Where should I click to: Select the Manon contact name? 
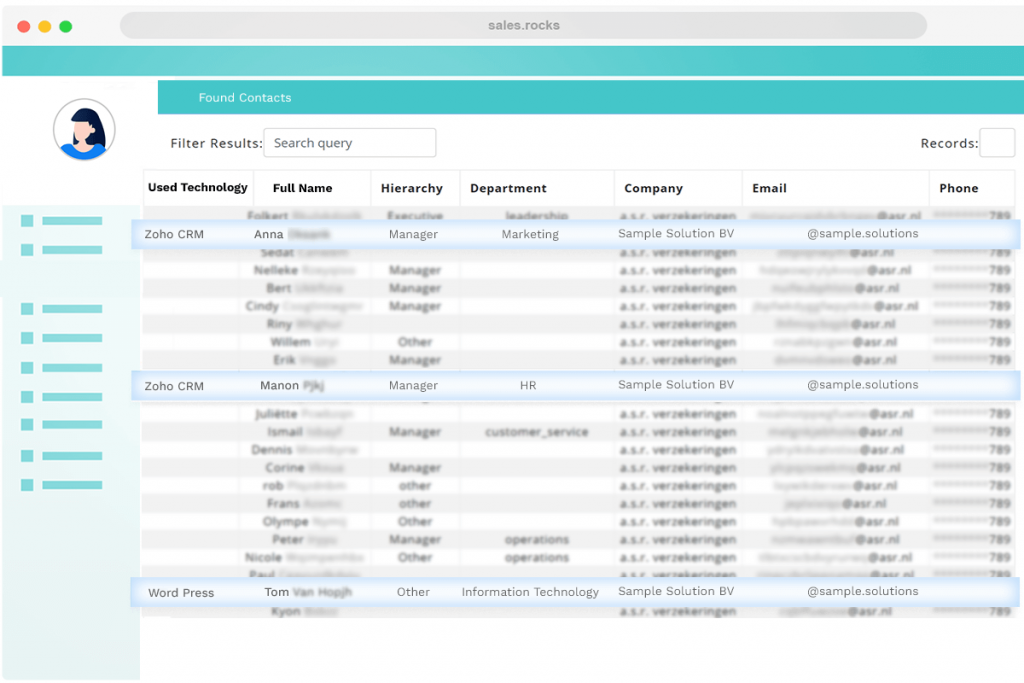click(x=291, y=386)
